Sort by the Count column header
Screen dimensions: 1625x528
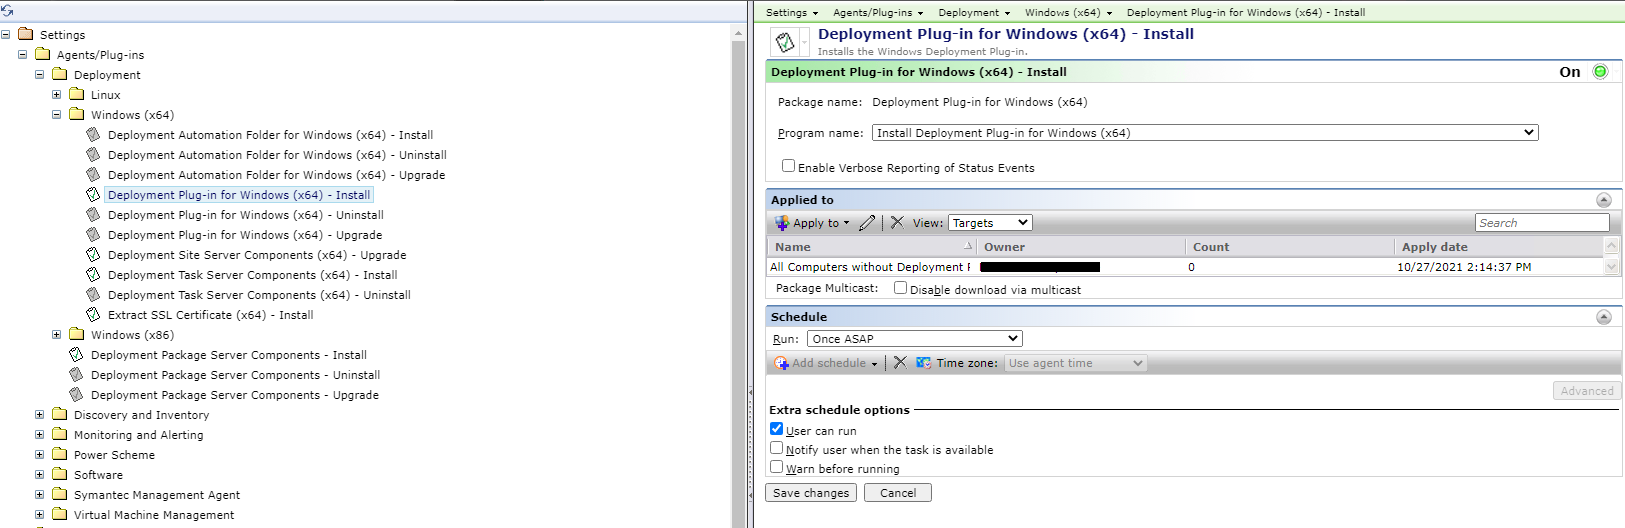click(x=1290, y=247)
